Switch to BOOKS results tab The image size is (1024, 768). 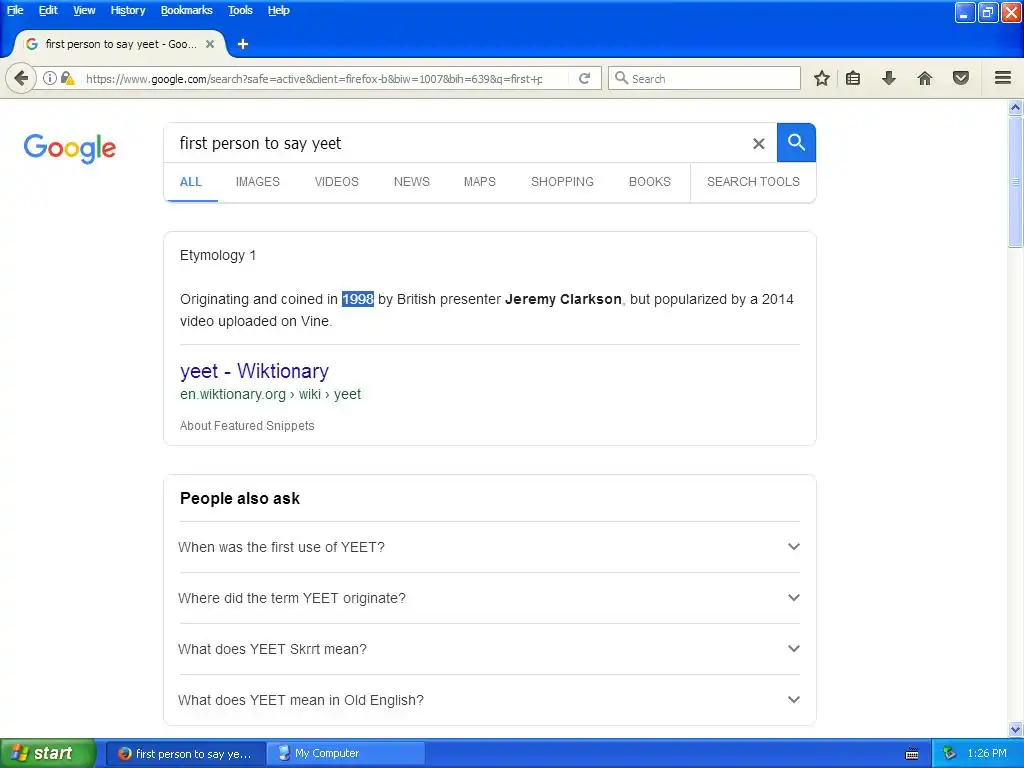click(650, 182)
